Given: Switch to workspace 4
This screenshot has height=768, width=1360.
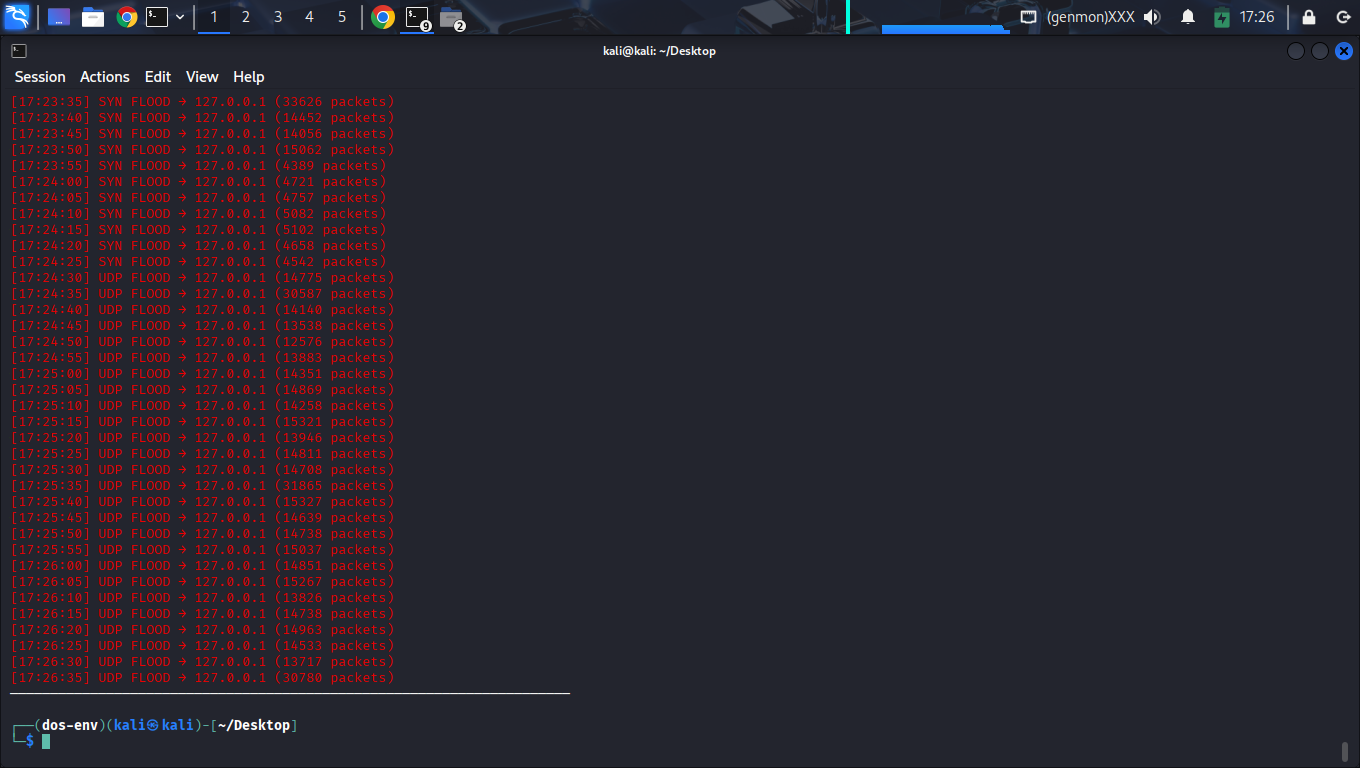Looking at the screenshot, I should pyautogui.click(x=309, y=17).
